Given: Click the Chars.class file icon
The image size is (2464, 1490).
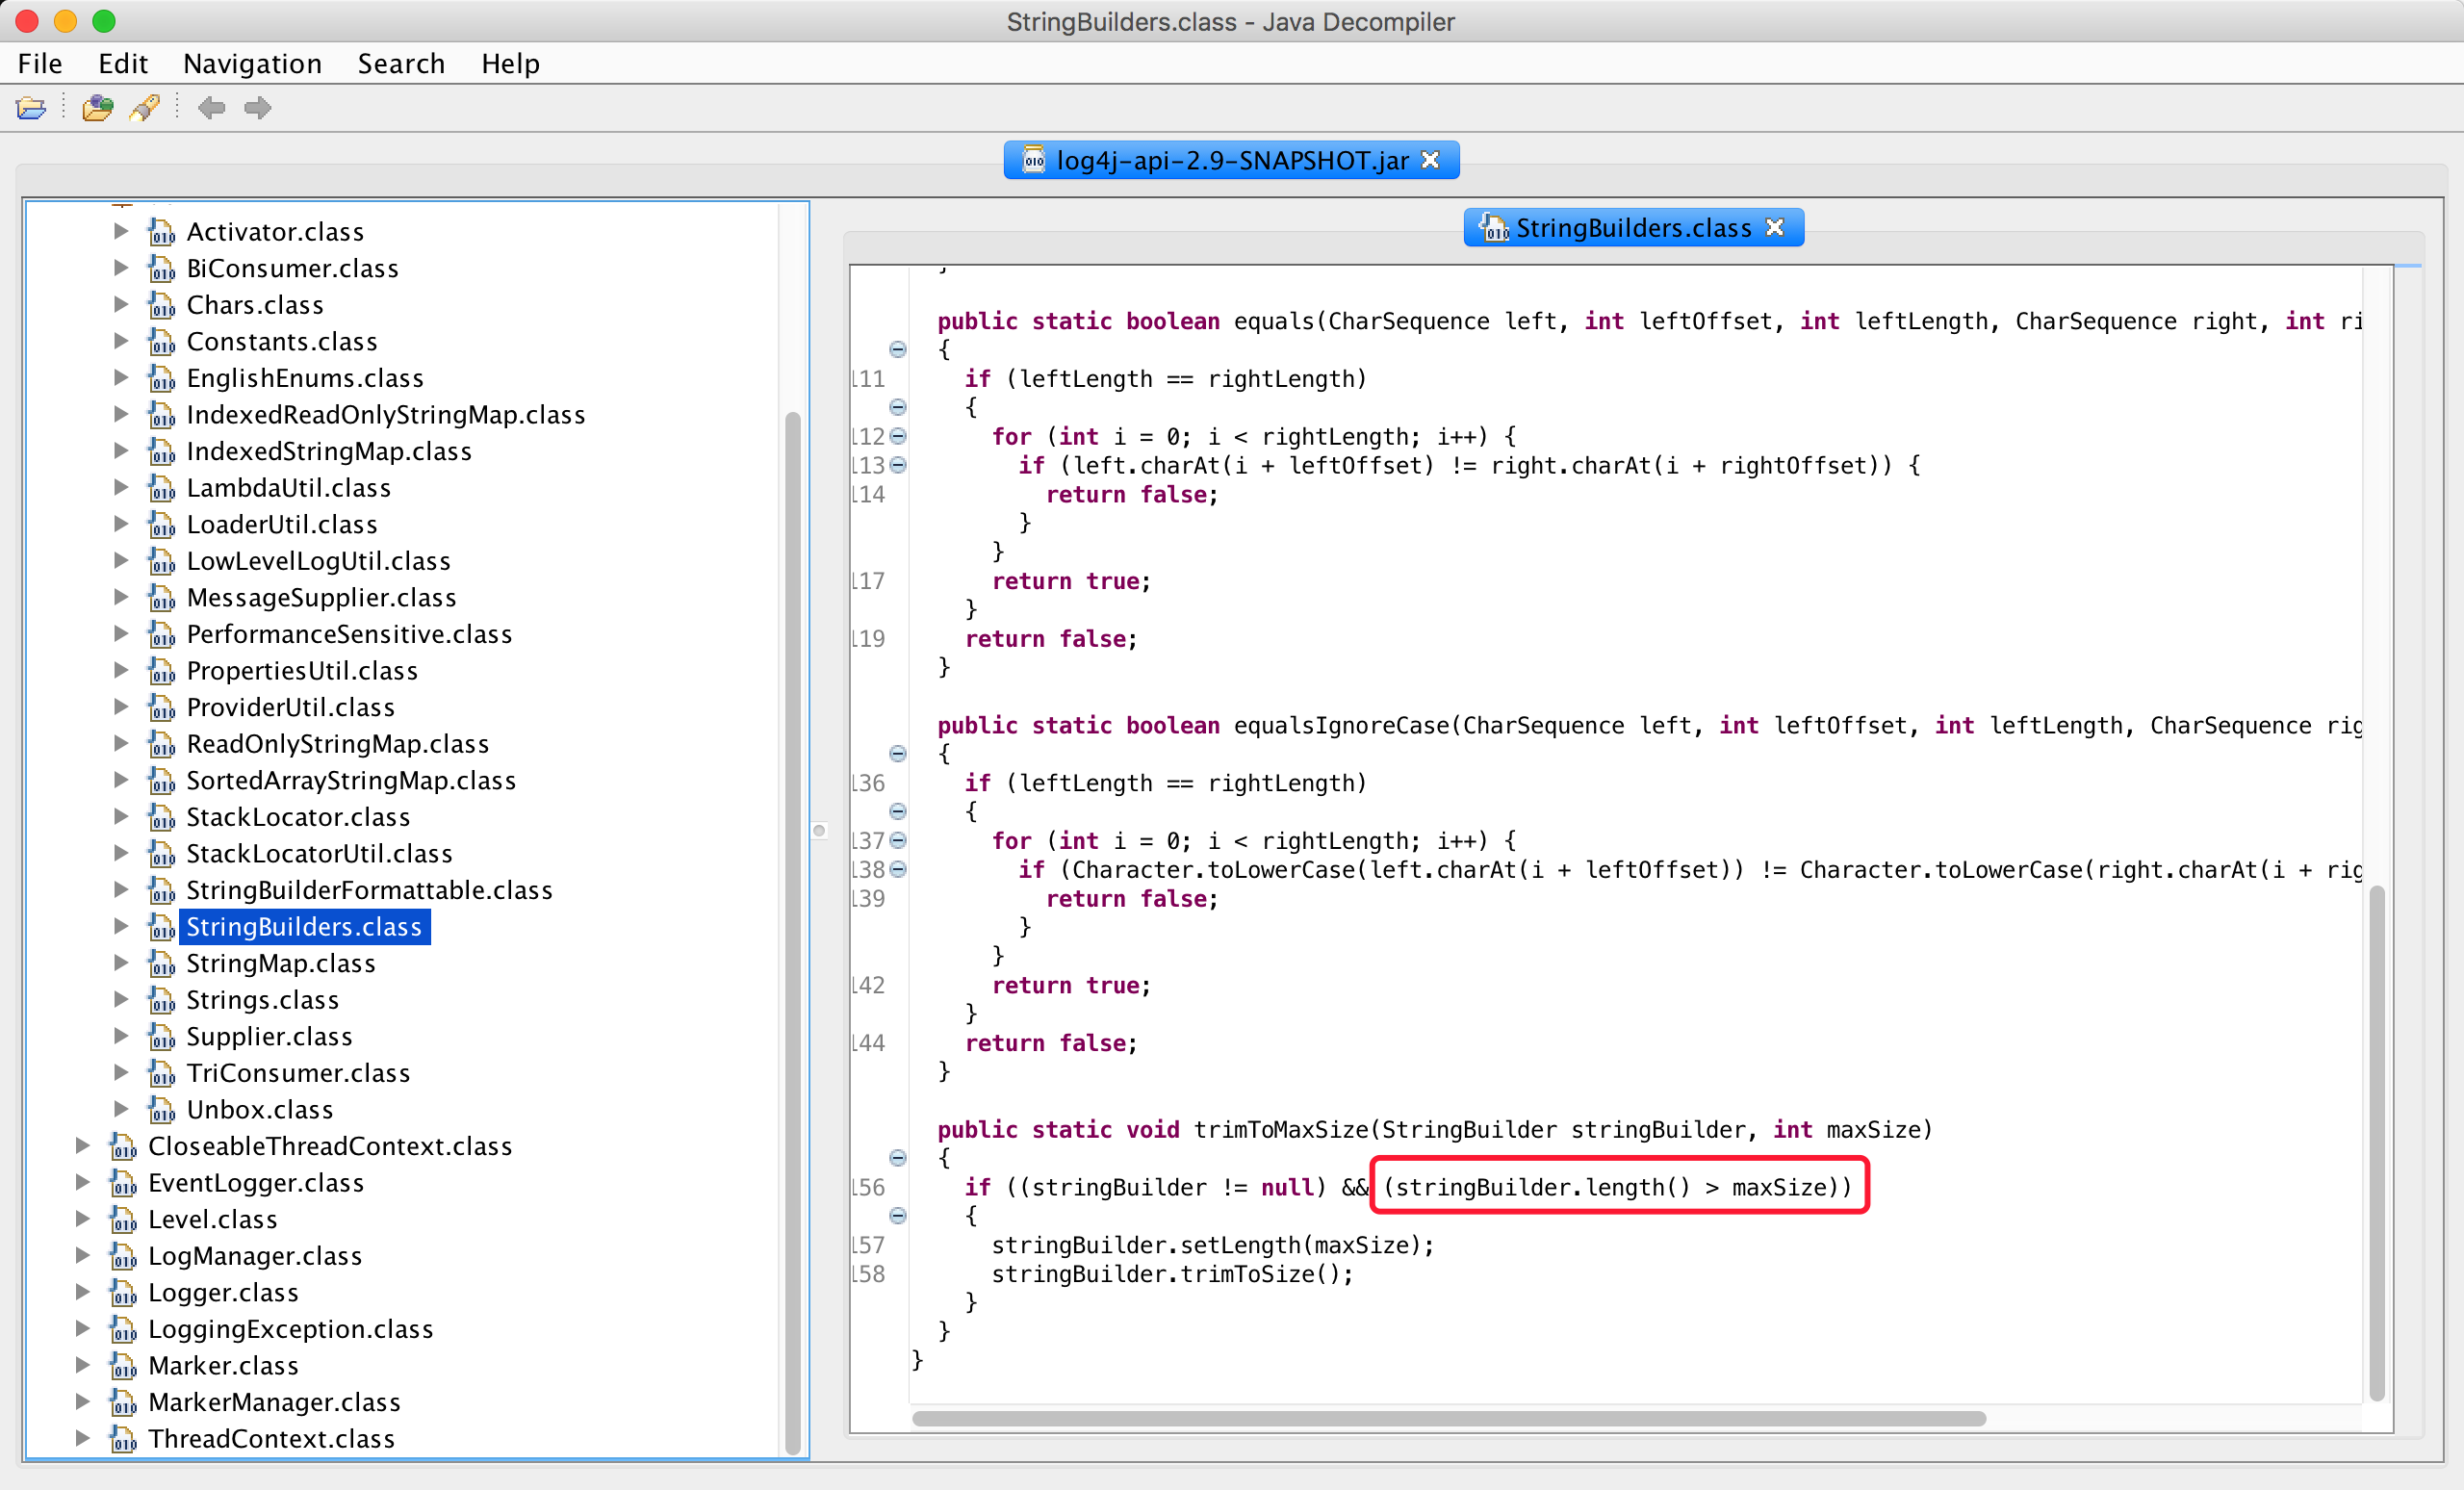Looking at the screenshot, I should pyautogui.click(x=161, y=305).
